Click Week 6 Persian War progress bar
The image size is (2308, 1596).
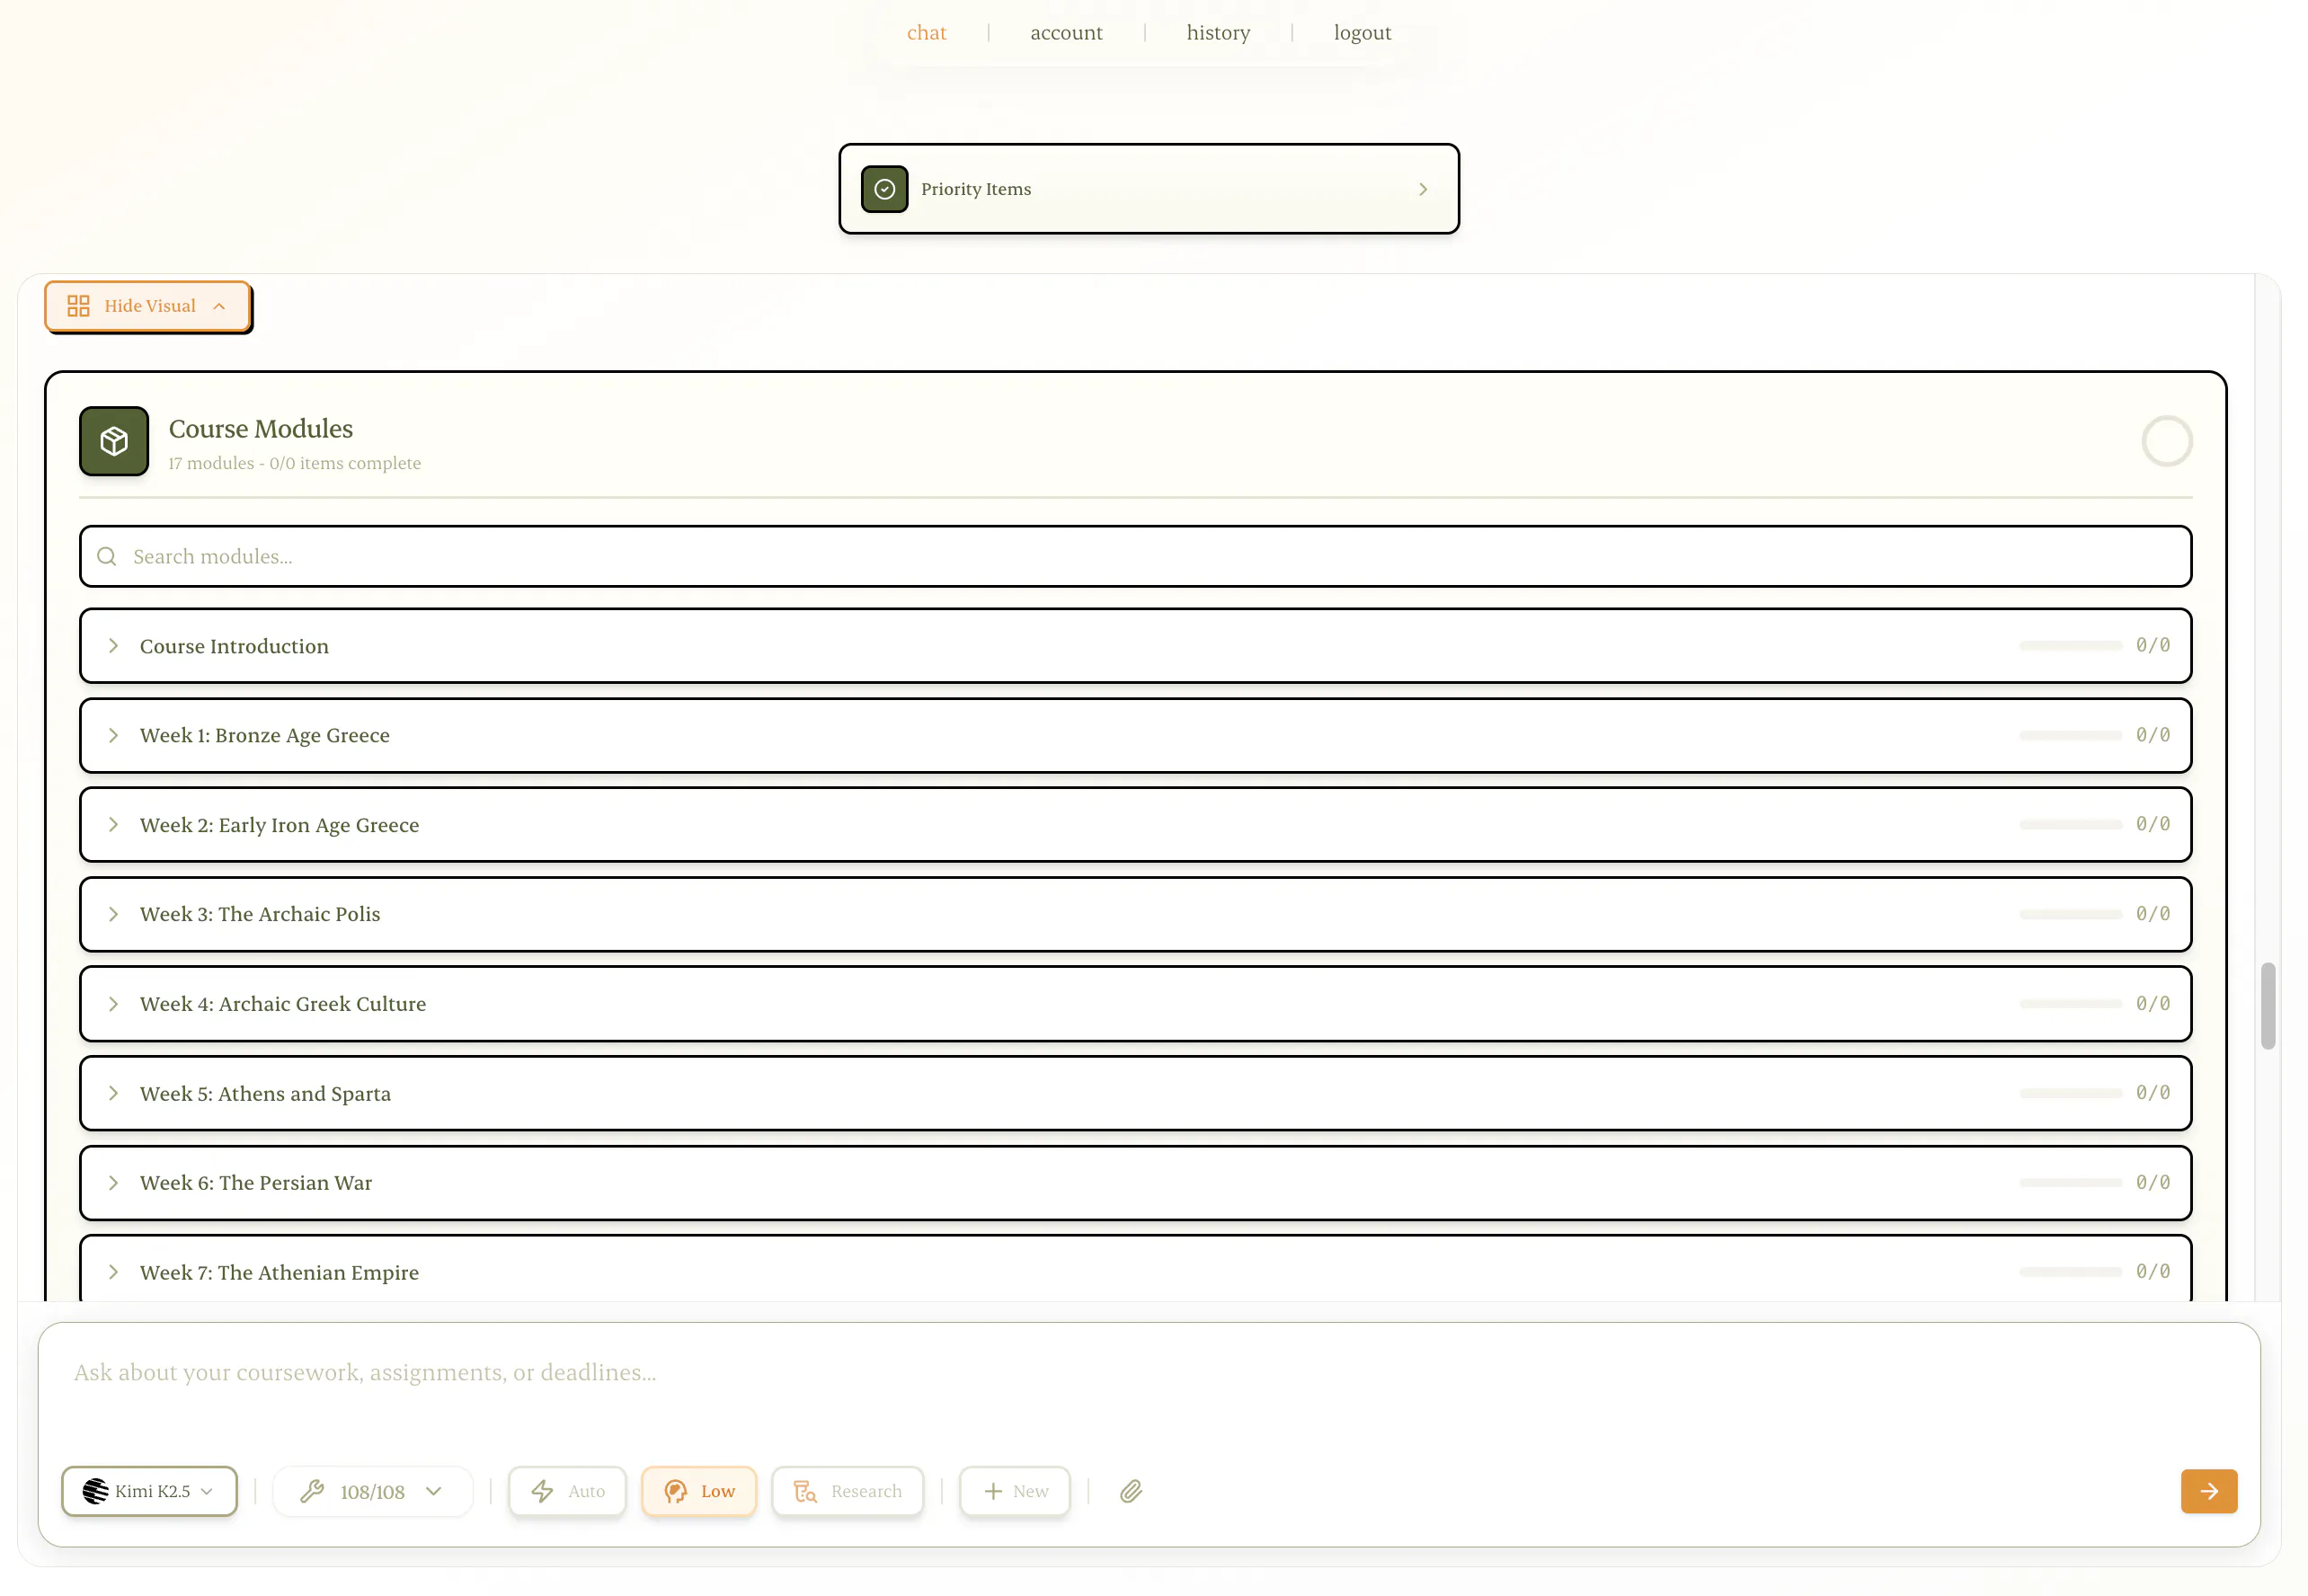pyautogui.click(x=2070, y=1183)
